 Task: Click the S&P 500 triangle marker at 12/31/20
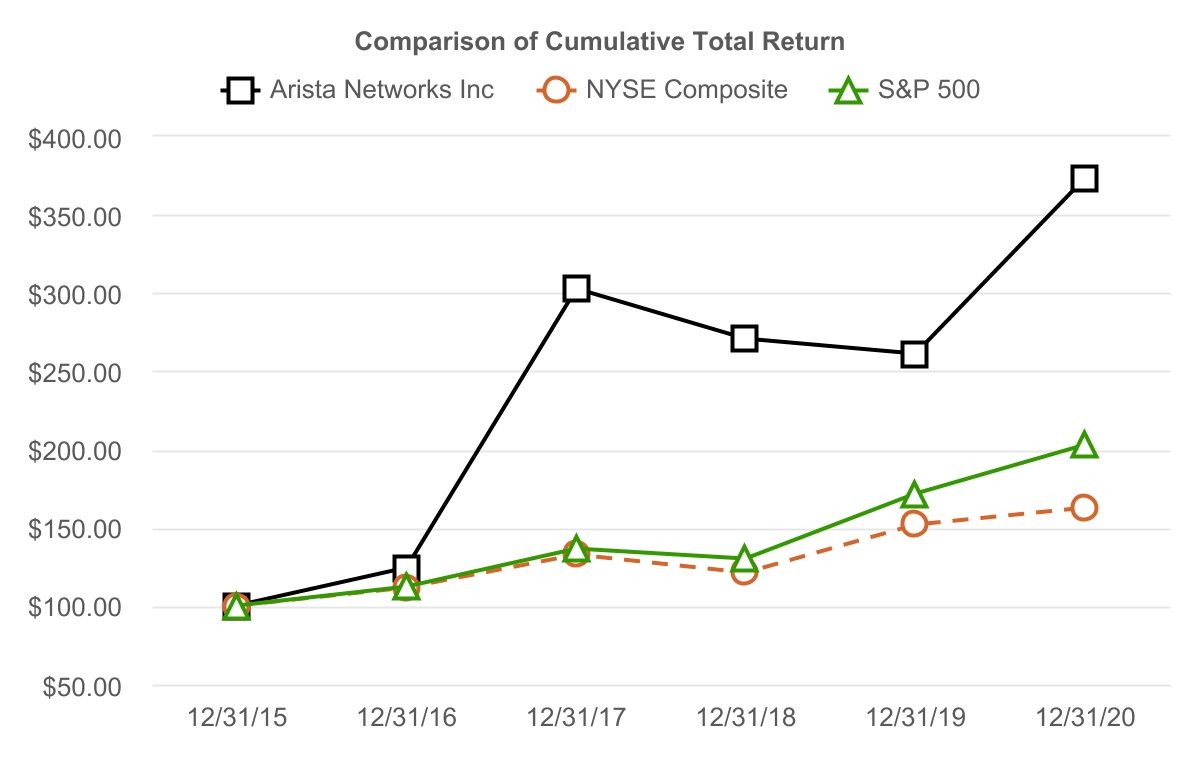tap(1084, 446)
